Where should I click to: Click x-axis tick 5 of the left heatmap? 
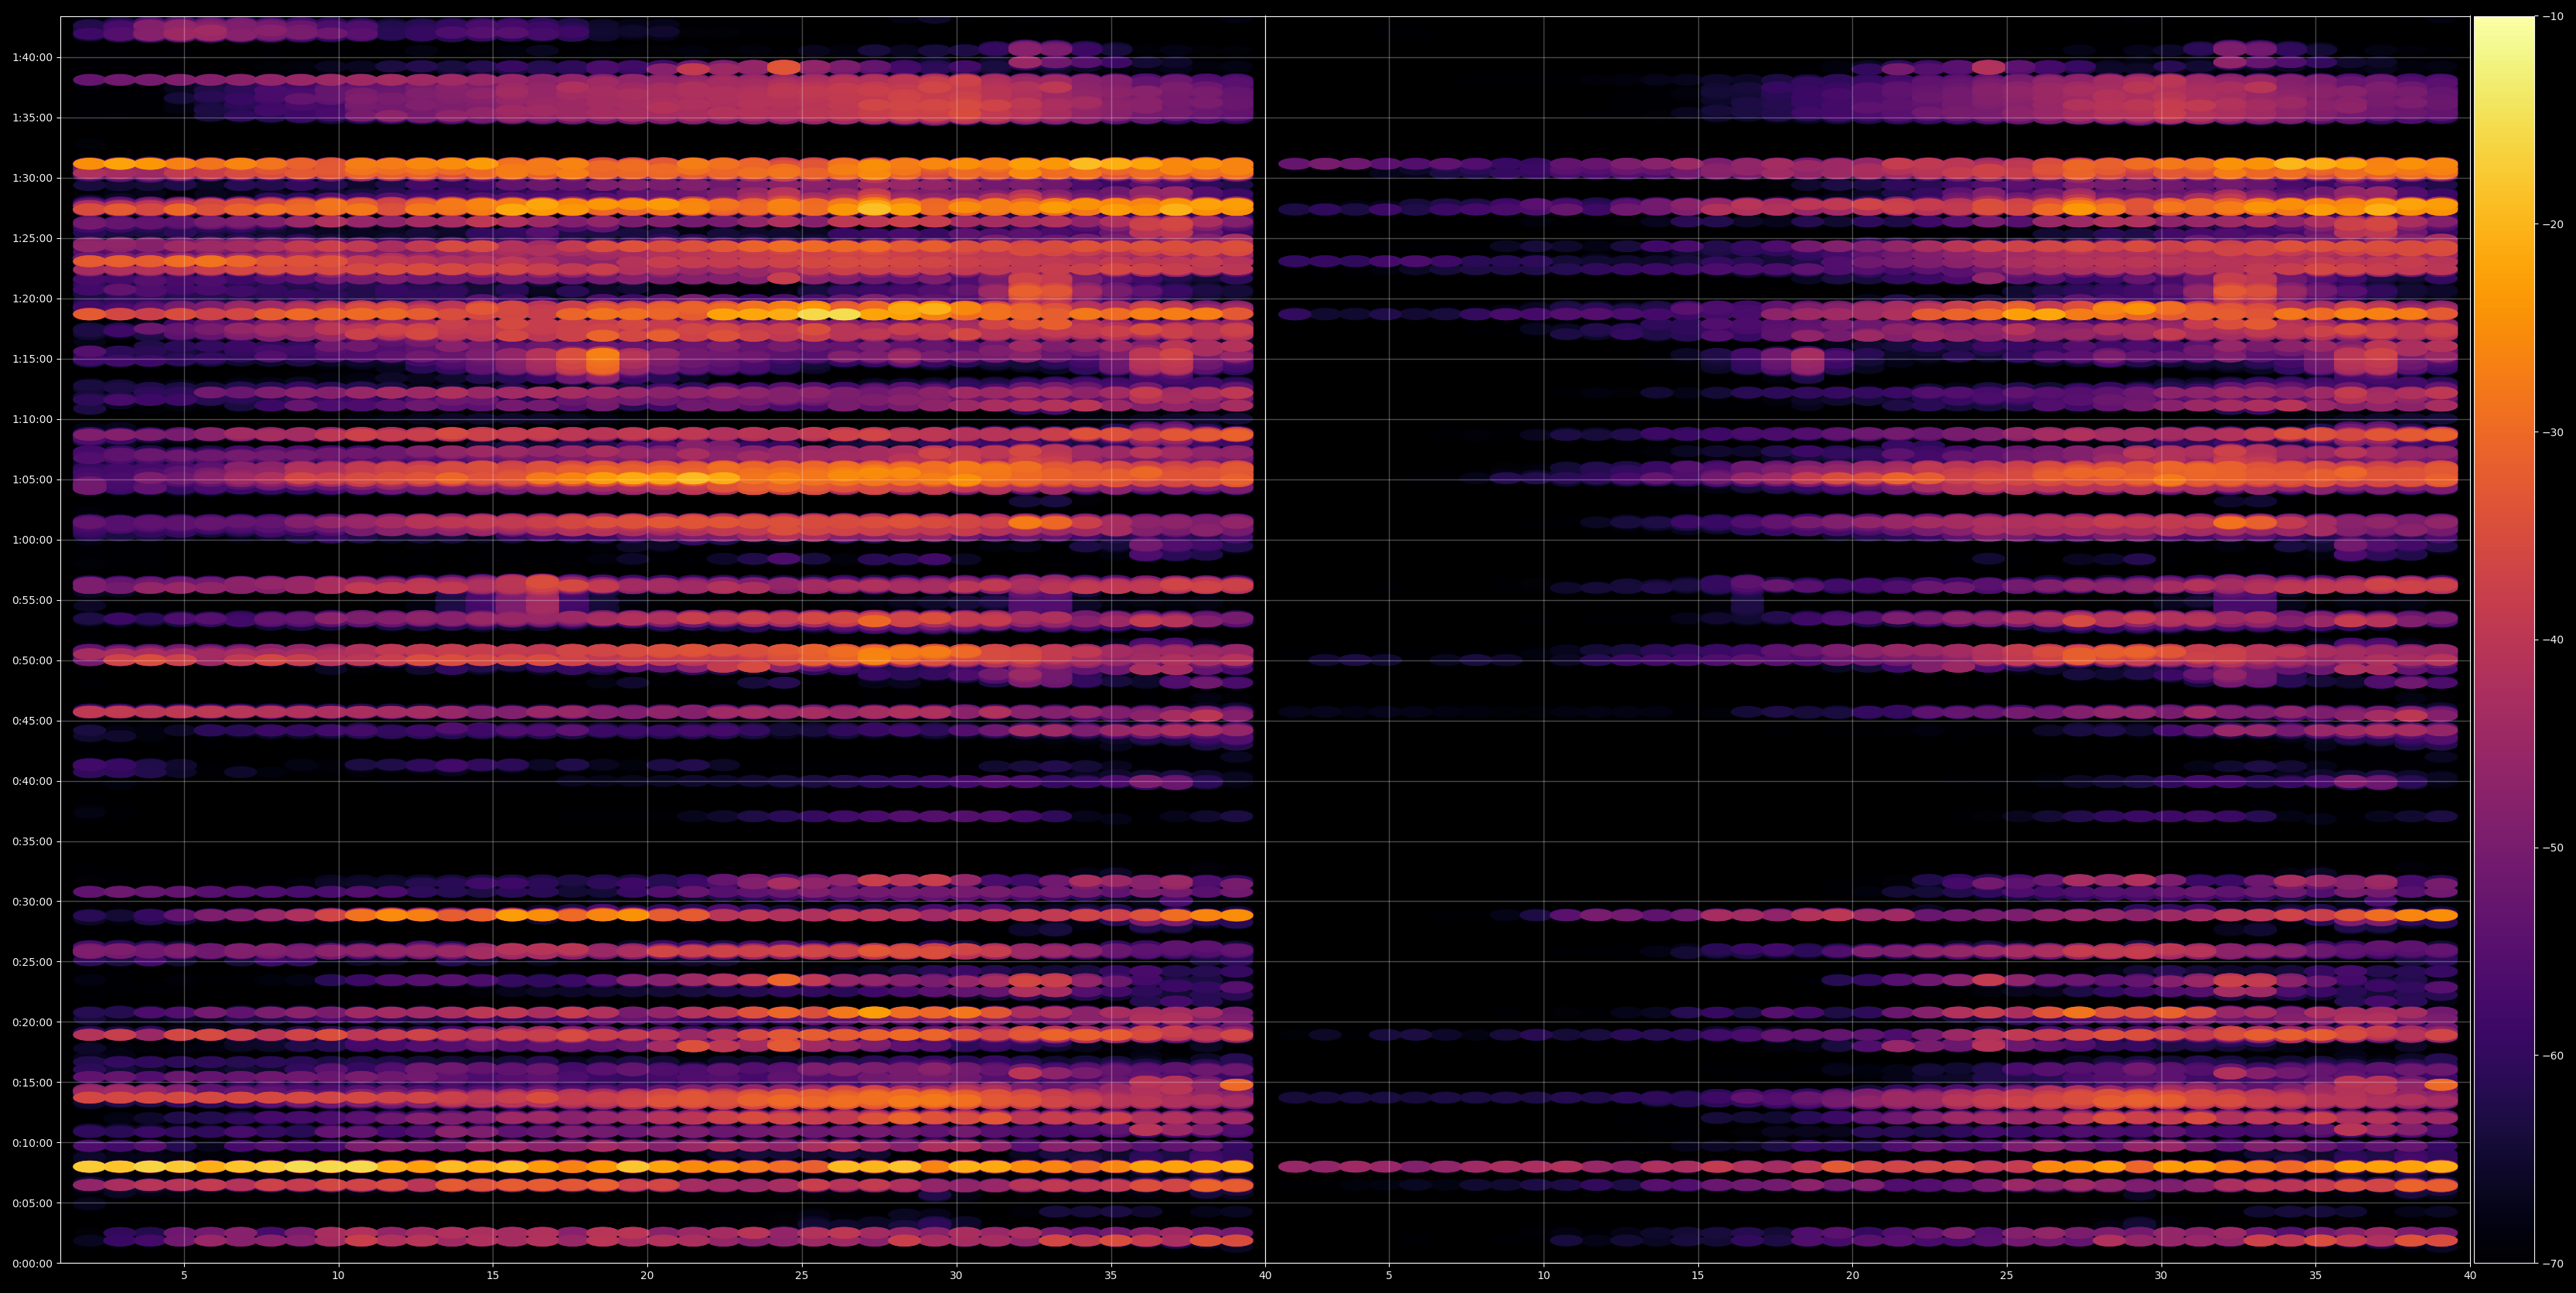[184, 1276]
